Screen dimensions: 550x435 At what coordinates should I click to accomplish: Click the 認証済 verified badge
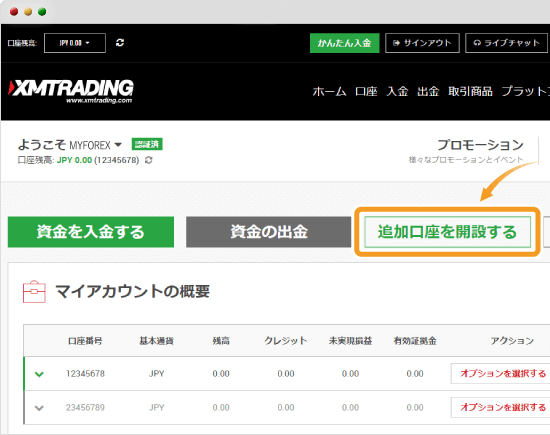coord(147,144)
